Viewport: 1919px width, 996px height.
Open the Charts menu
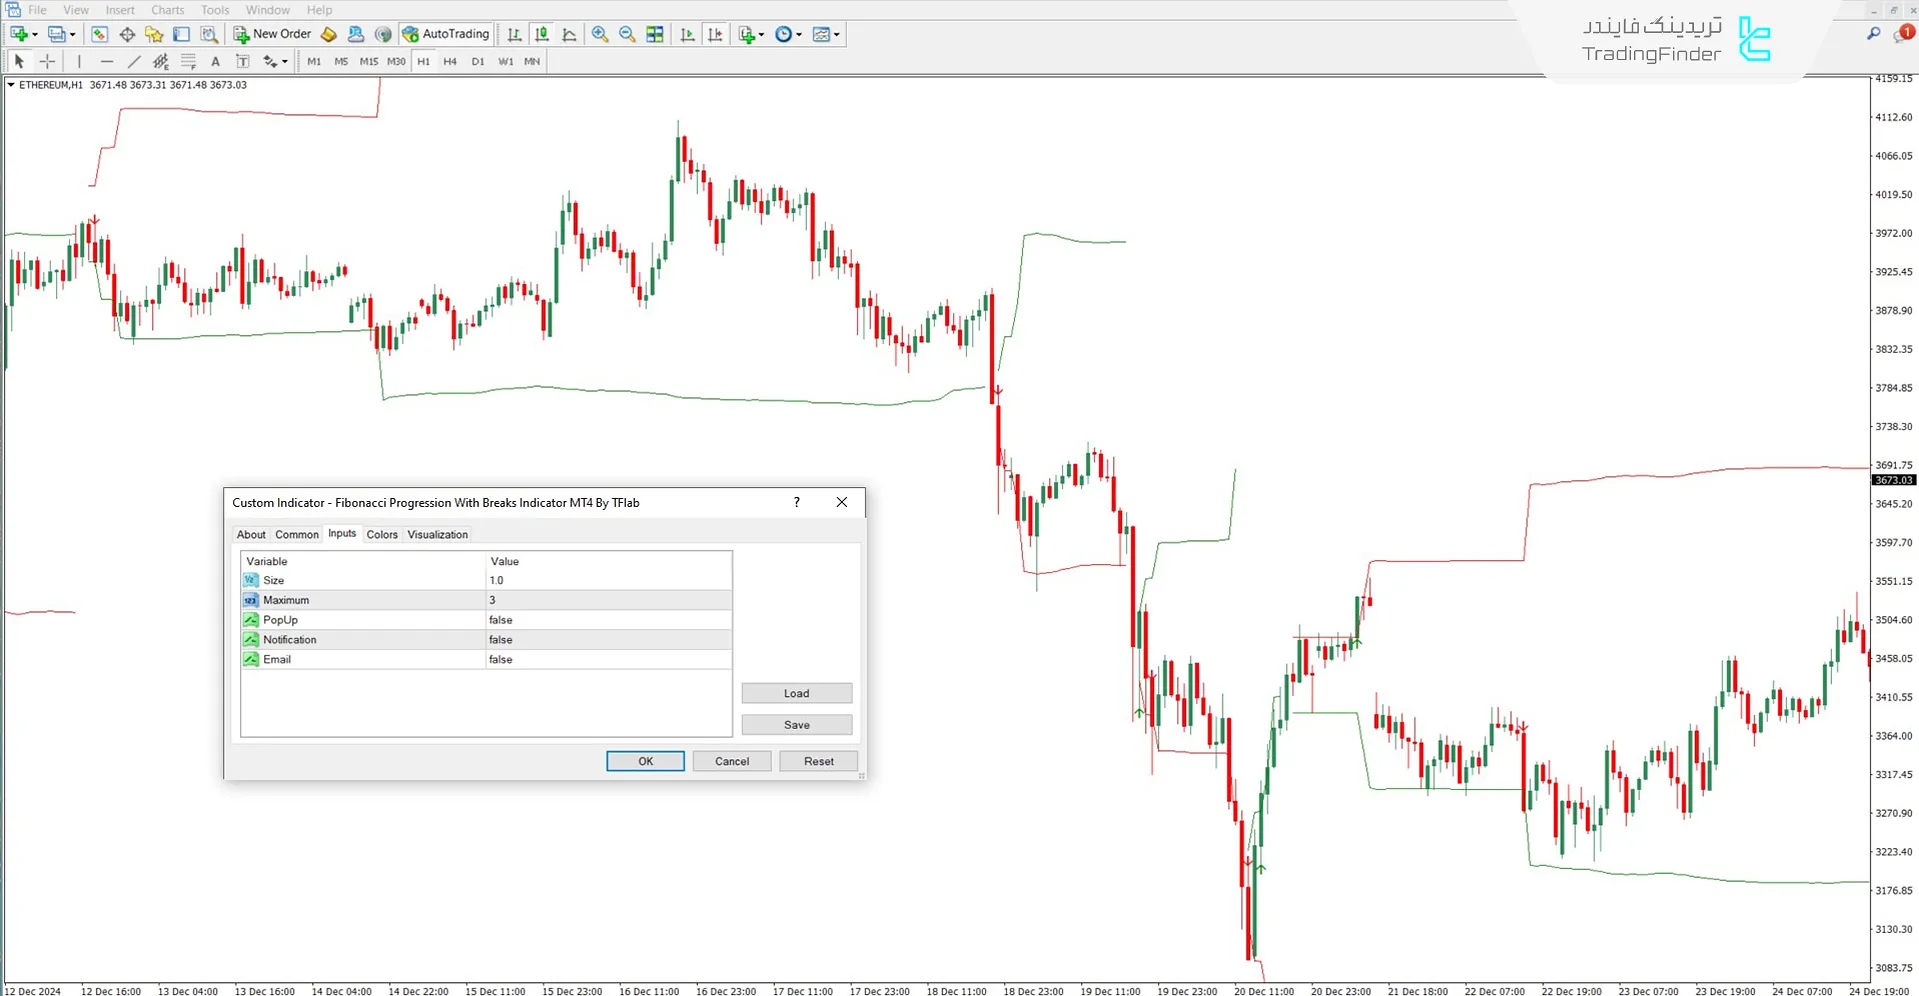[x=167, y=10]
